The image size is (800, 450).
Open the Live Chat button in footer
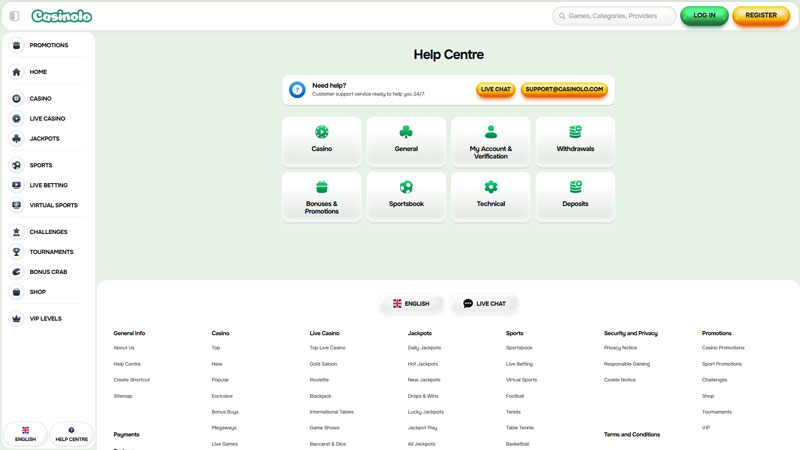[x=484, y=304]
